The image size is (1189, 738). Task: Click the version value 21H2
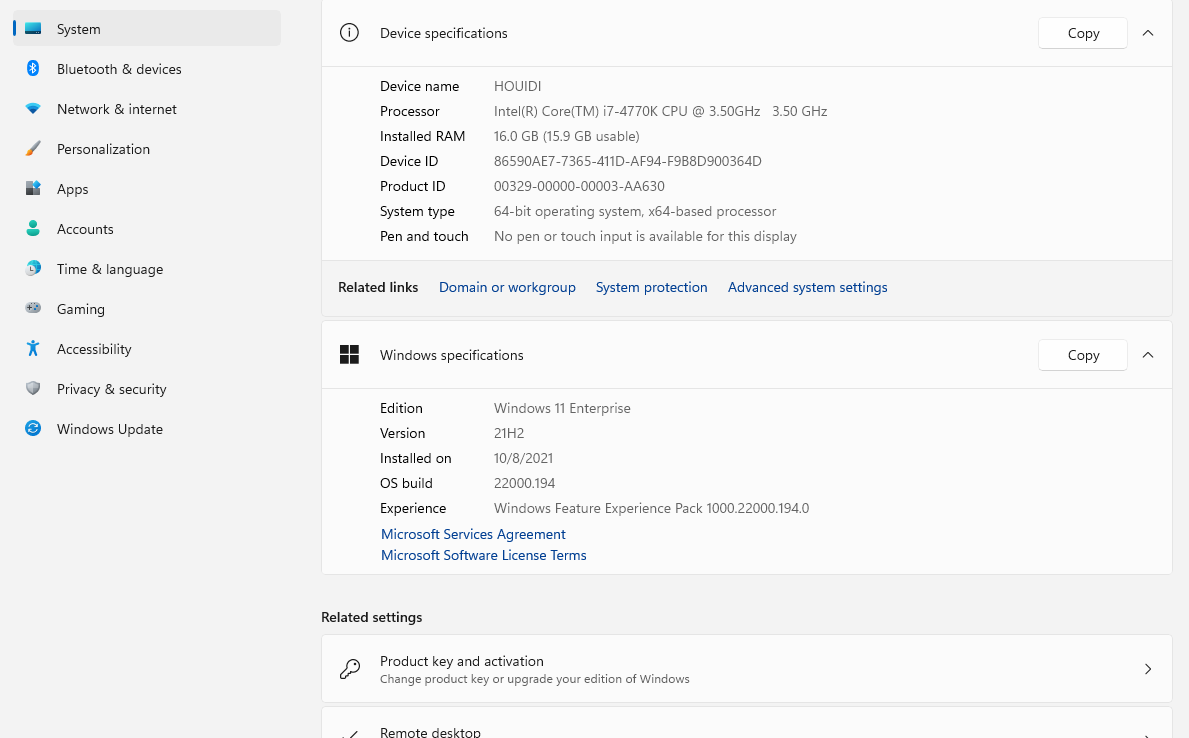coord(509,433)
